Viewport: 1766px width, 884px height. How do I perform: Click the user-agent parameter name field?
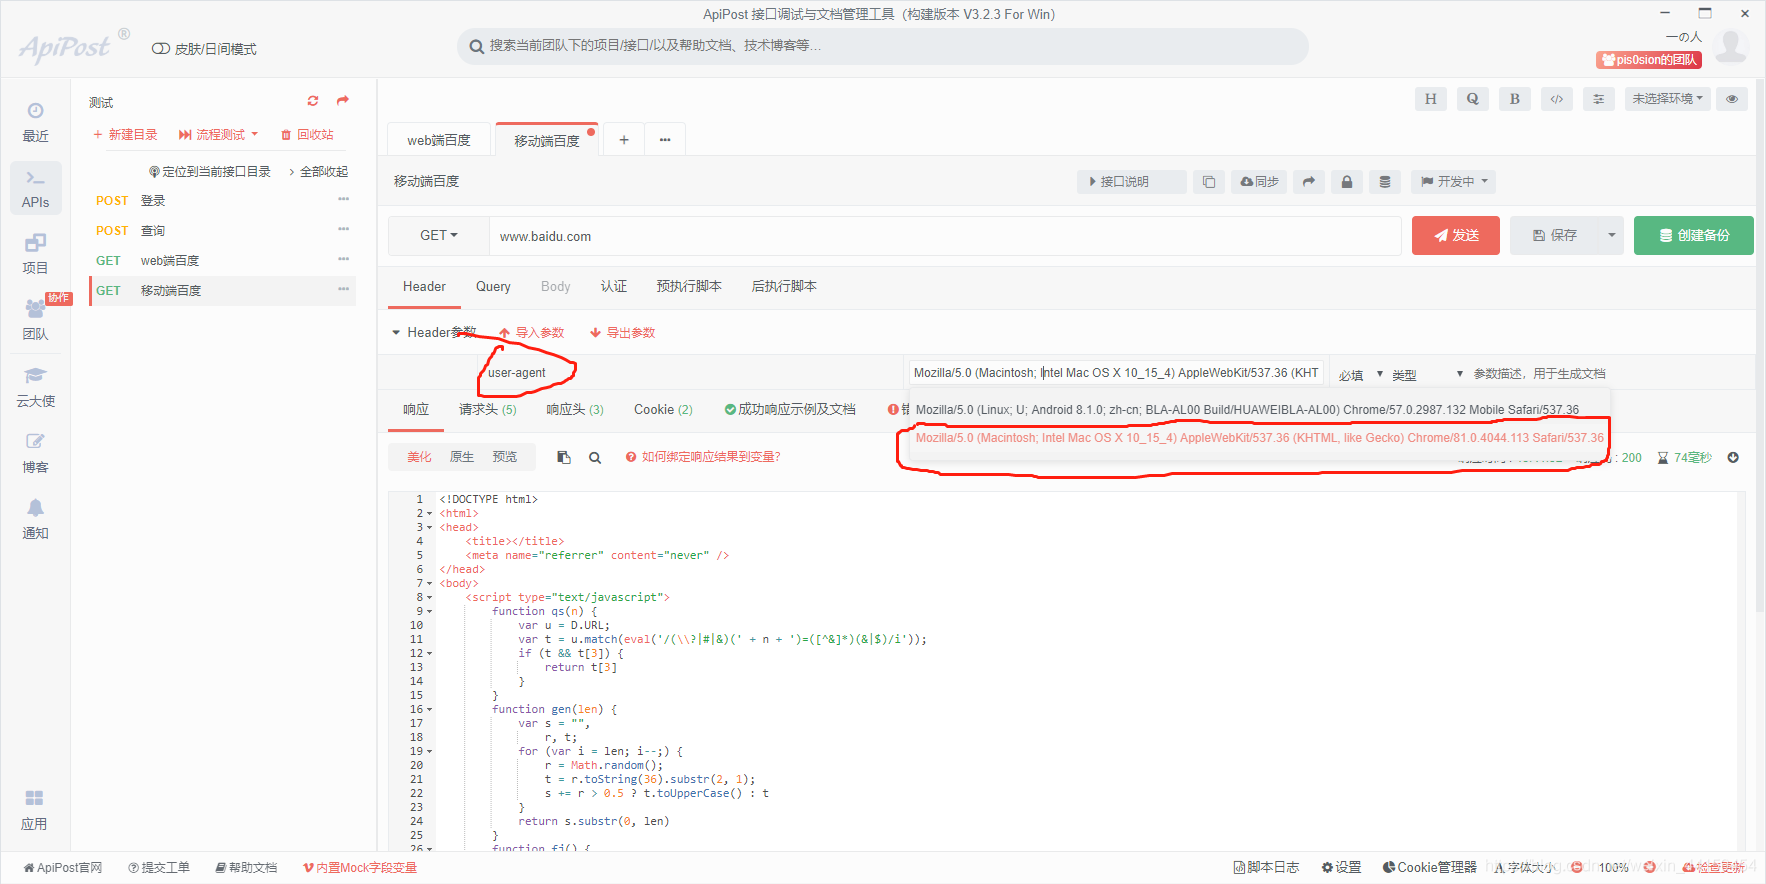(690, 373)
